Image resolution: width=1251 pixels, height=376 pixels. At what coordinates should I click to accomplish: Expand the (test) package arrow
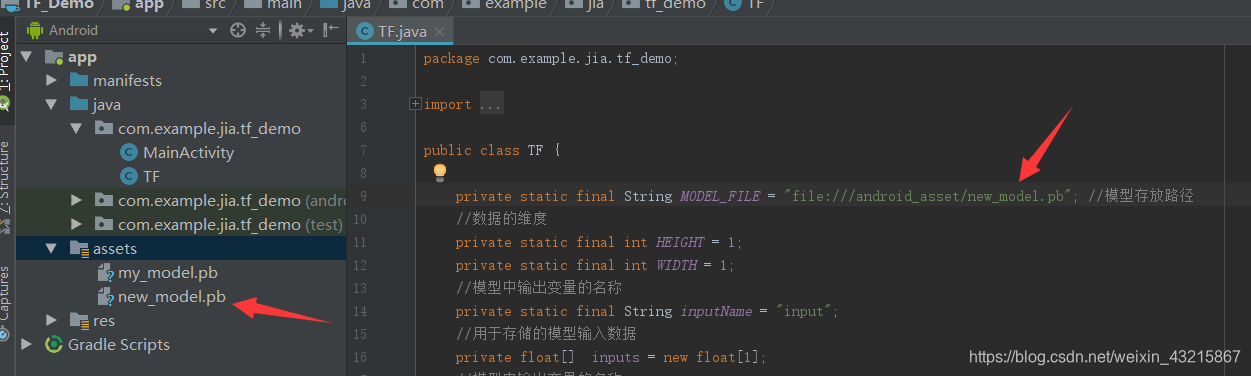point(77,224)
